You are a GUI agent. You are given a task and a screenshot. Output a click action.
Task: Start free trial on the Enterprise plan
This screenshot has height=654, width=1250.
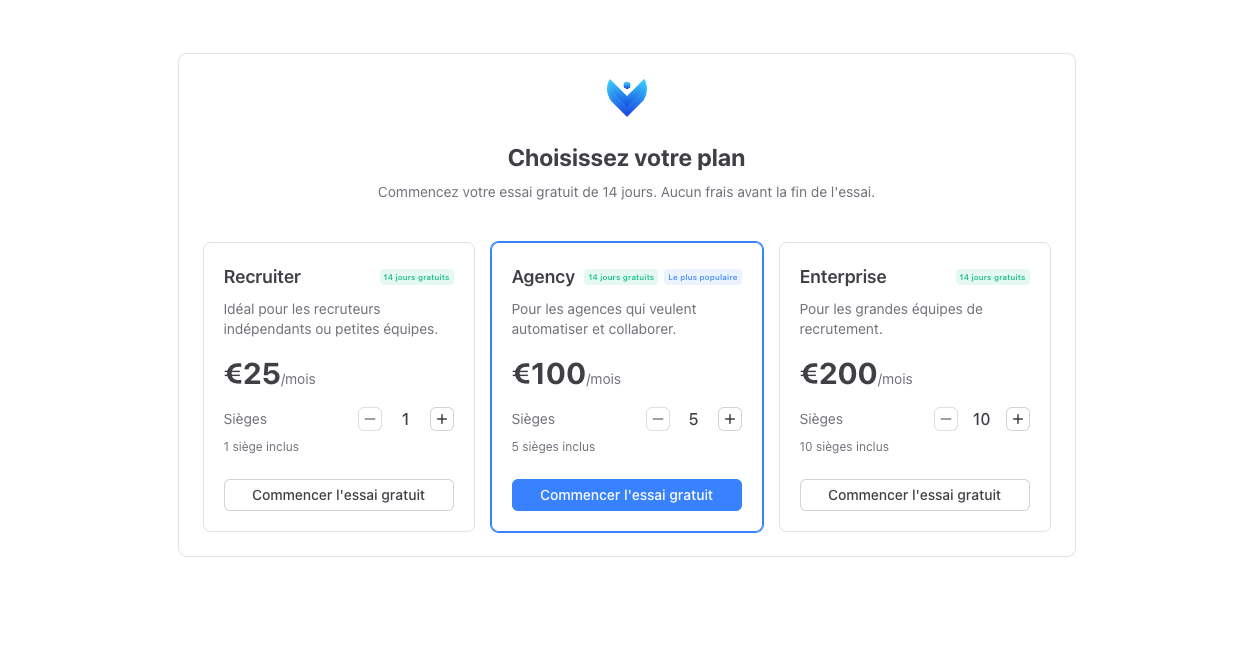[915, 494]
